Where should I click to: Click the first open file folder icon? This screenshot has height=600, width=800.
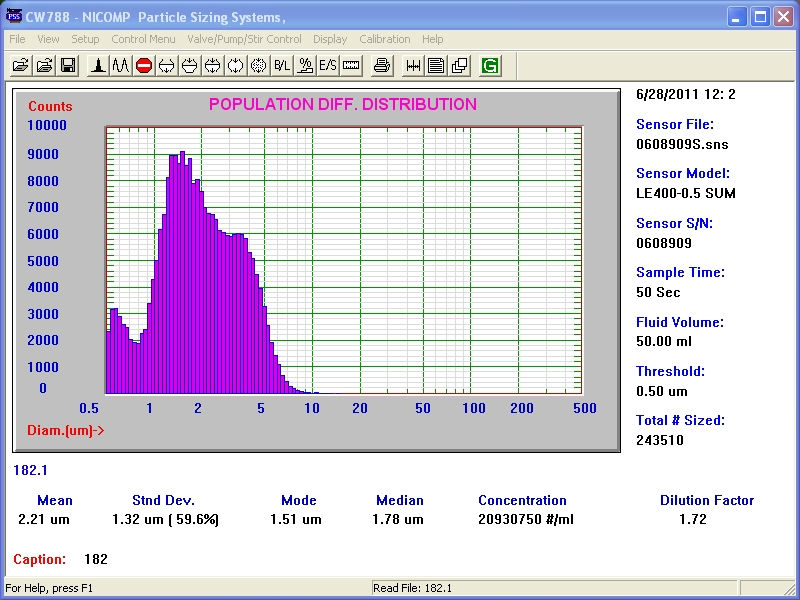pos(20,66)
